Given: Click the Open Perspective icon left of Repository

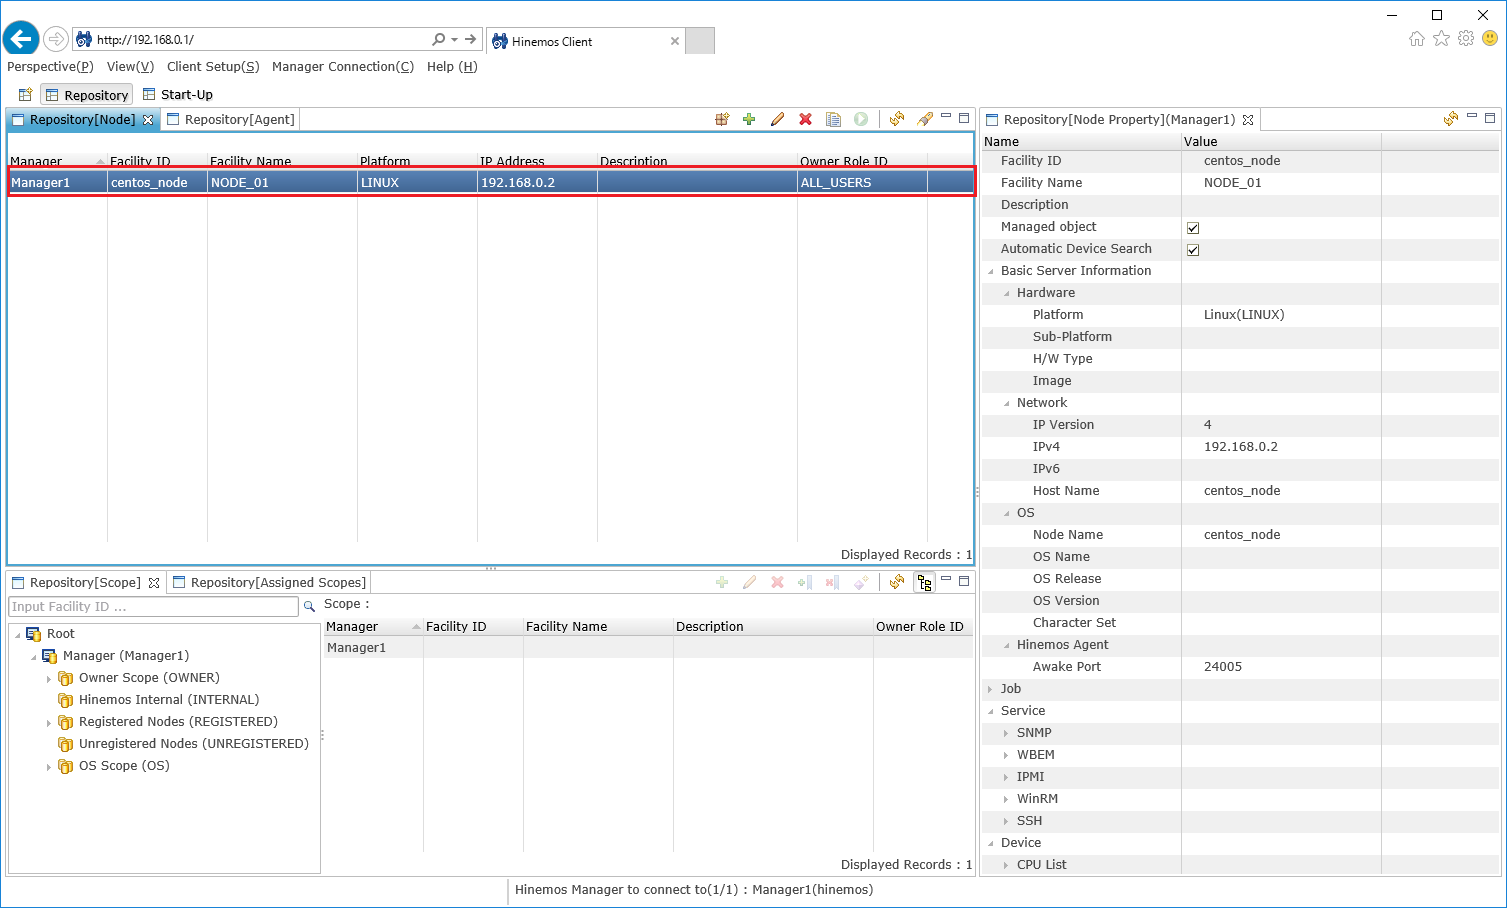Looking at the screenshot, I should point(26,95).
